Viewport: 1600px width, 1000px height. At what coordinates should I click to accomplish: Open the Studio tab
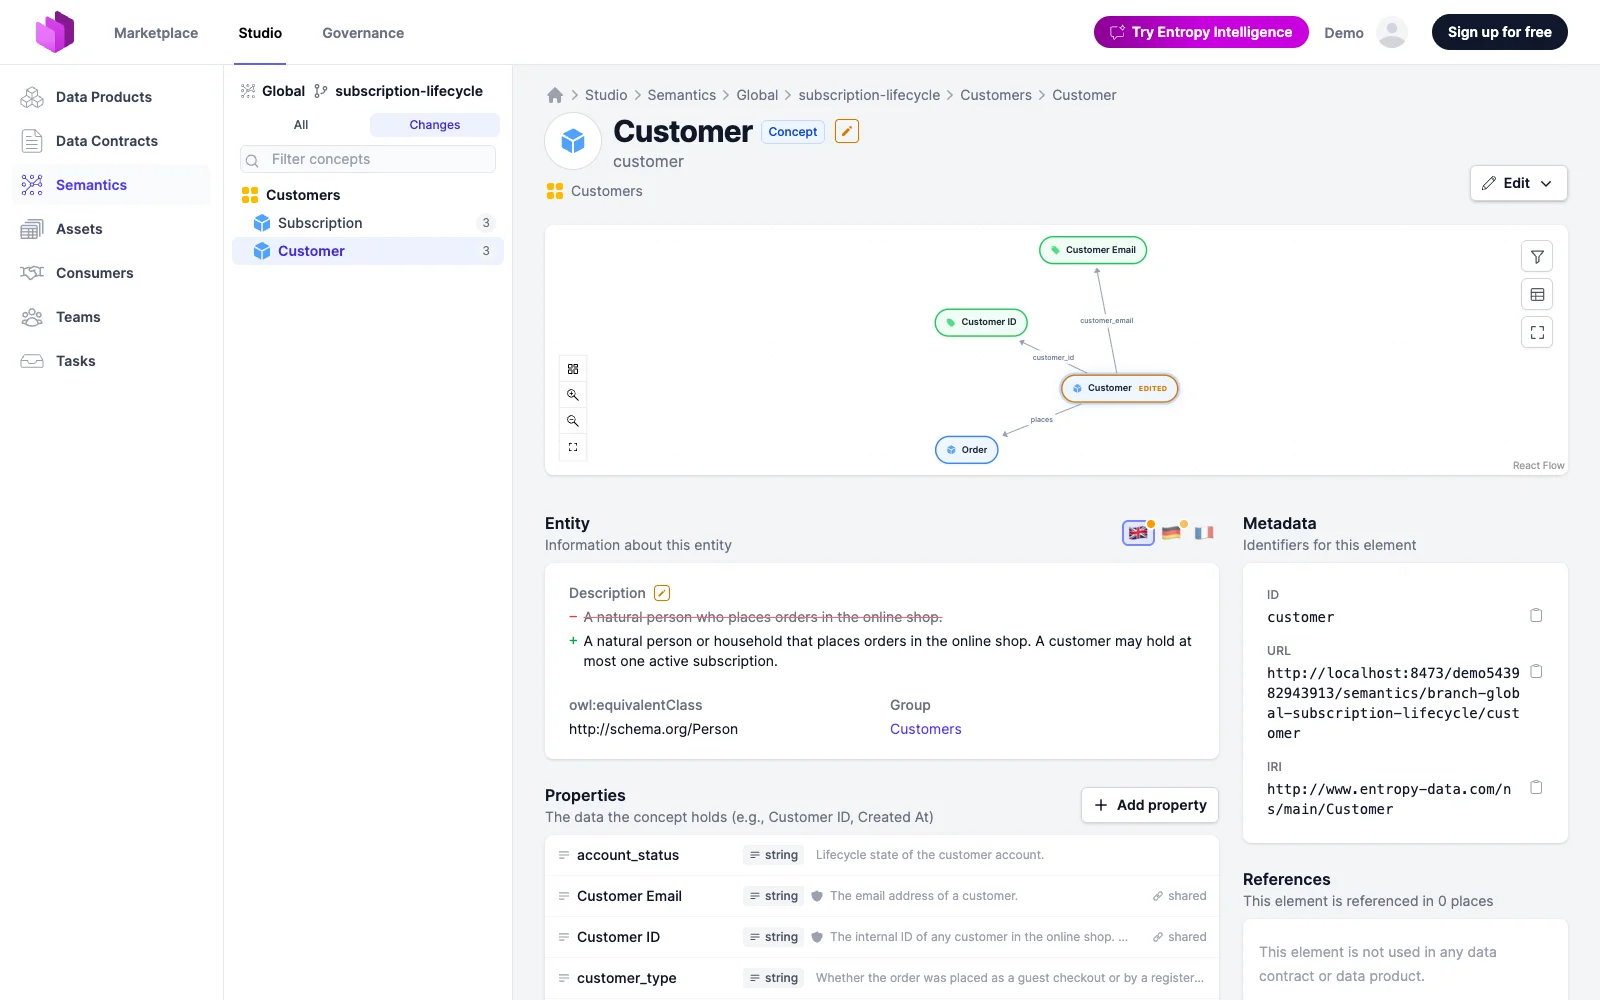(x=260, y=33)
